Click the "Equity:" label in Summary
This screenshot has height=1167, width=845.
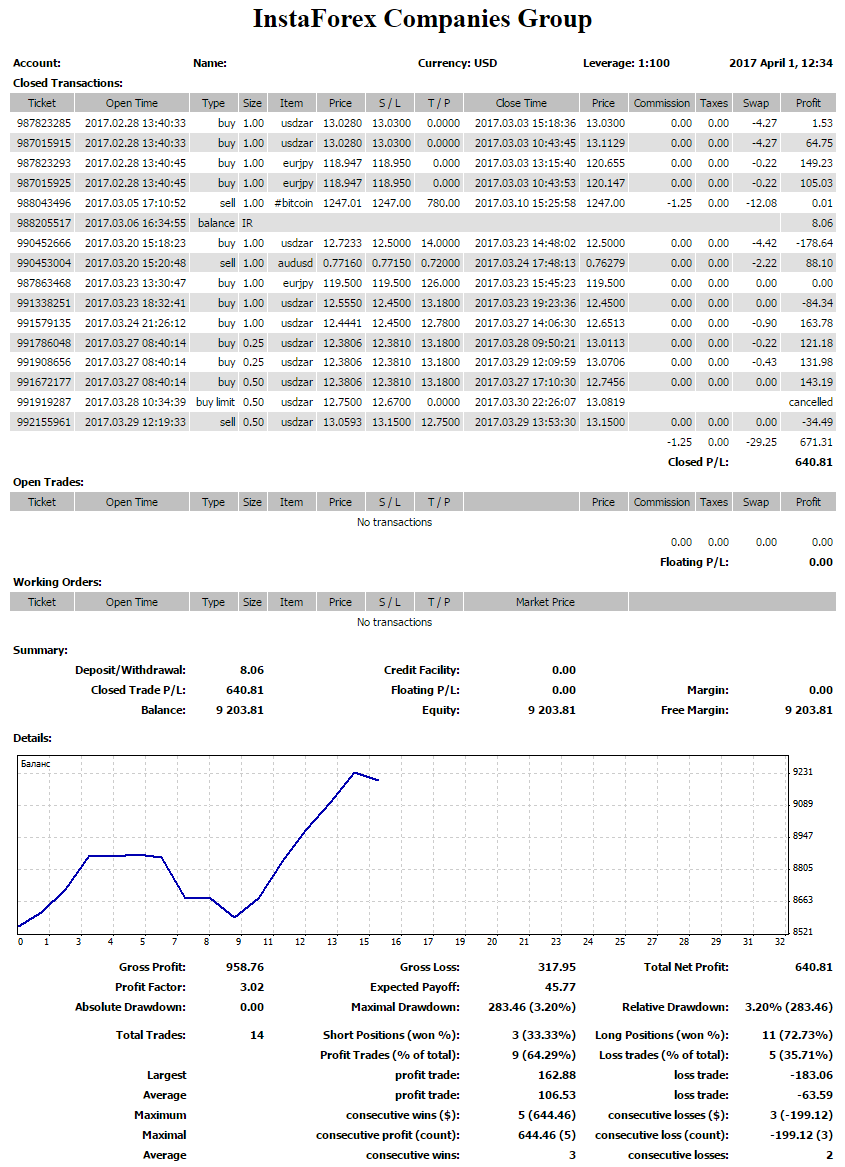point(441,711)
